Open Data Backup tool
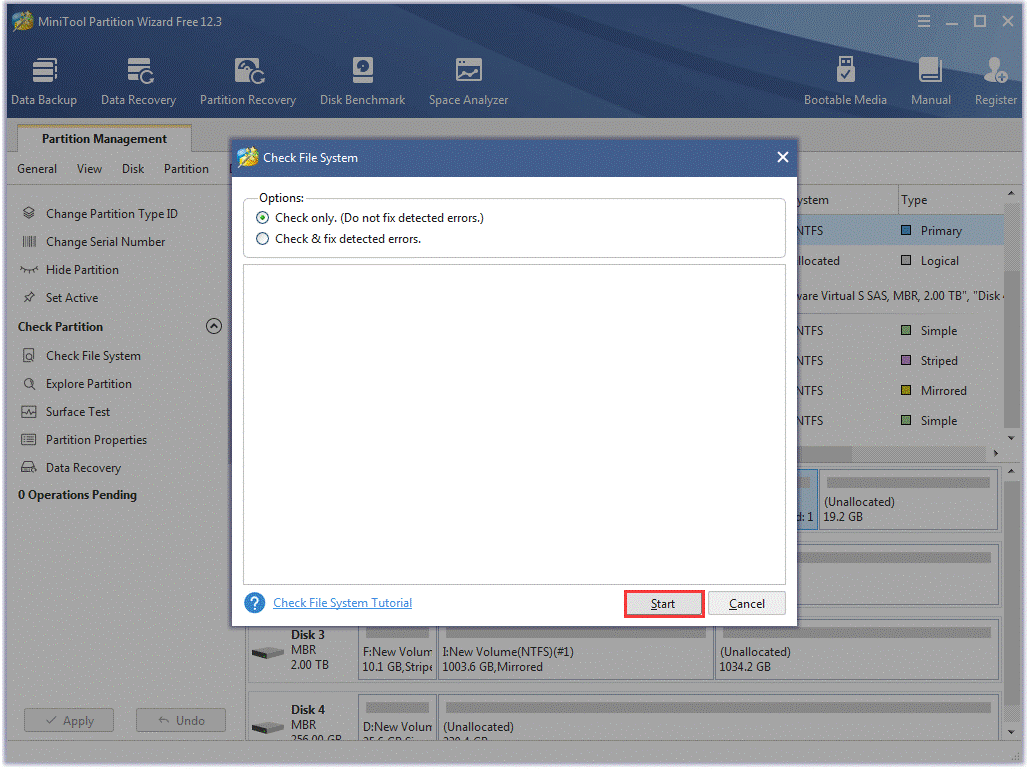 pyautogui.click(x=44, y=81)
